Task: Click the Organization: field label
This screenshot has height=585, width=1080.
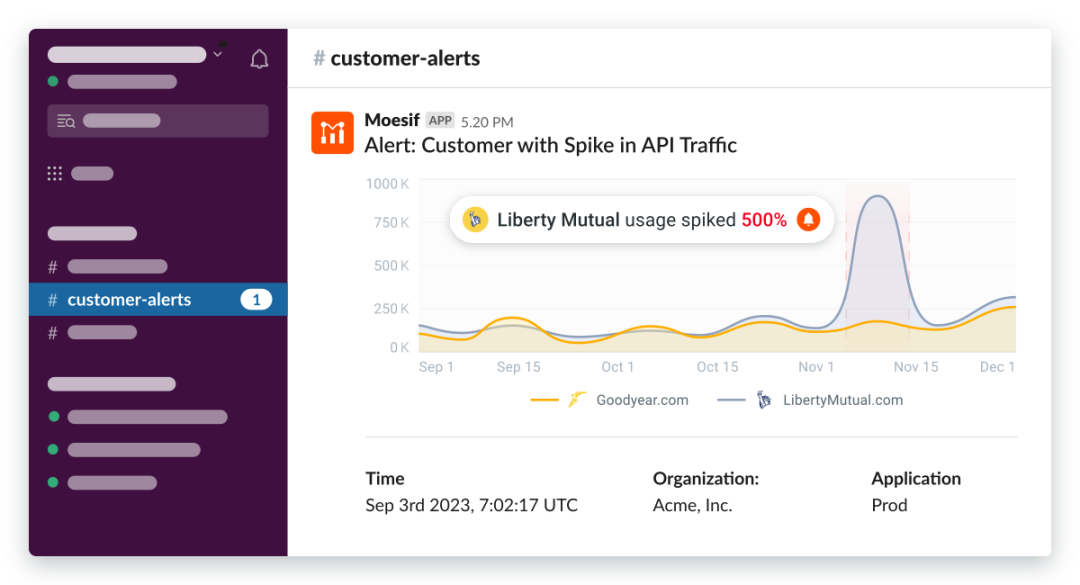Action: tap(706, 478)
